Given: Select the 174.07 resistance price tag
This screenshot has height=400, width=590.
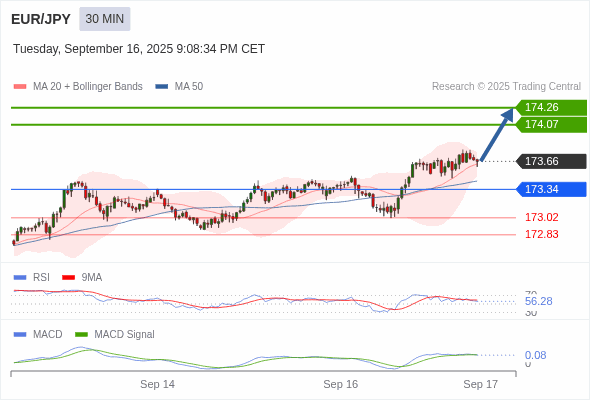Looking at the screenshot, I should tap(551, 124).
